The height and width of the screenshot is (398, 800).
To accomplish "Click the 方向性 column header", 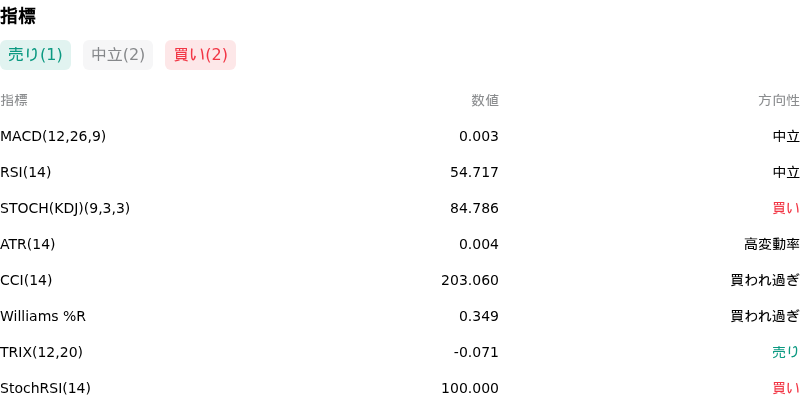I will [779, 101].
